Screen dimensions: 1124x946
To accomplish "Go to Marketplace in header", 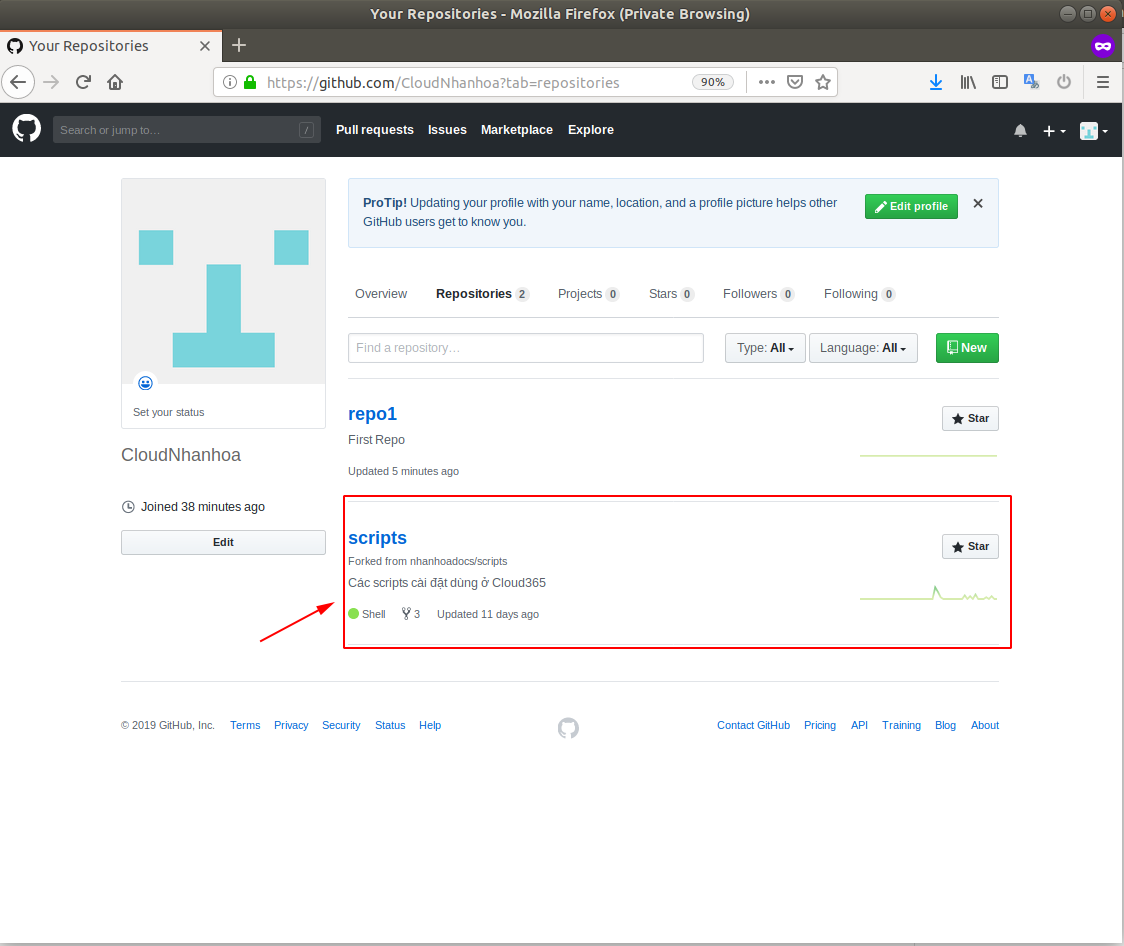I will pyautogui.click(x=517, y=130).
